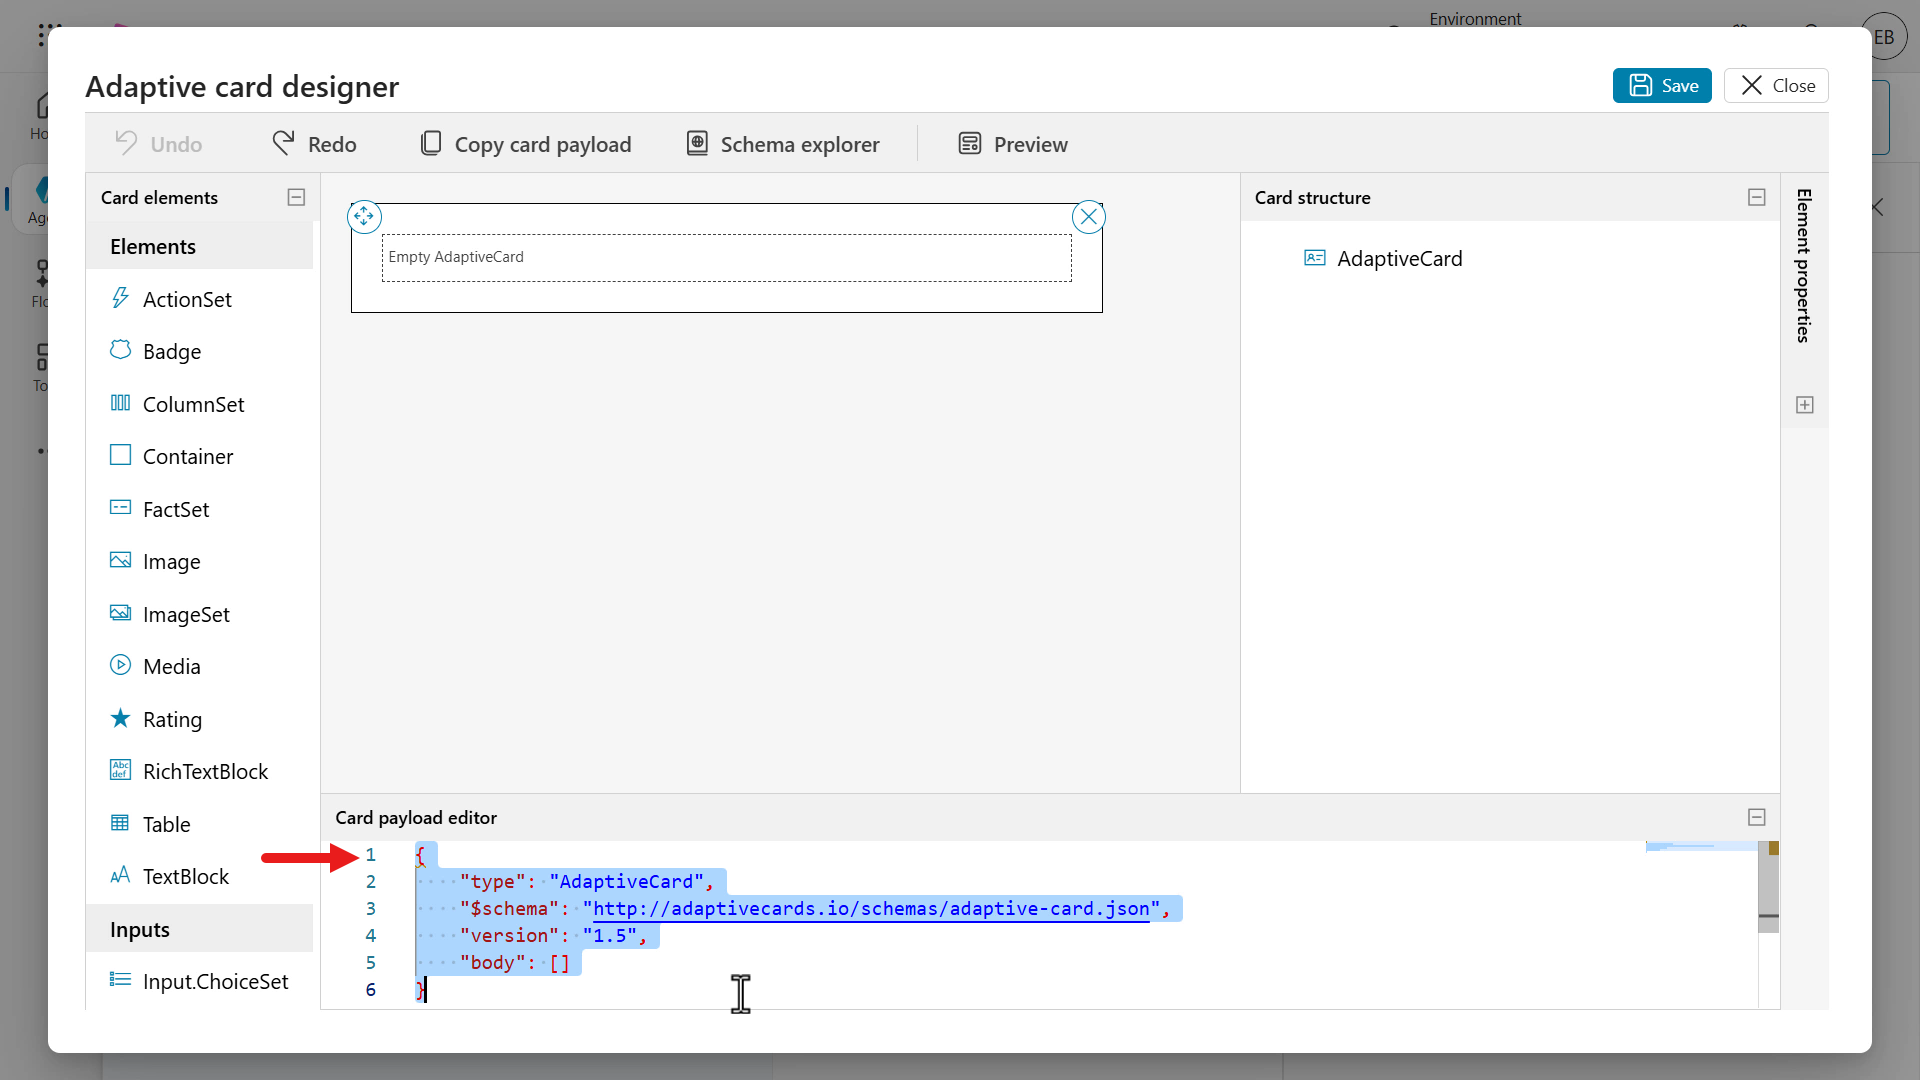The image size is (1920, 1080).
Task: Remove the card using the blue X icon
Action: pos(1089,216)
